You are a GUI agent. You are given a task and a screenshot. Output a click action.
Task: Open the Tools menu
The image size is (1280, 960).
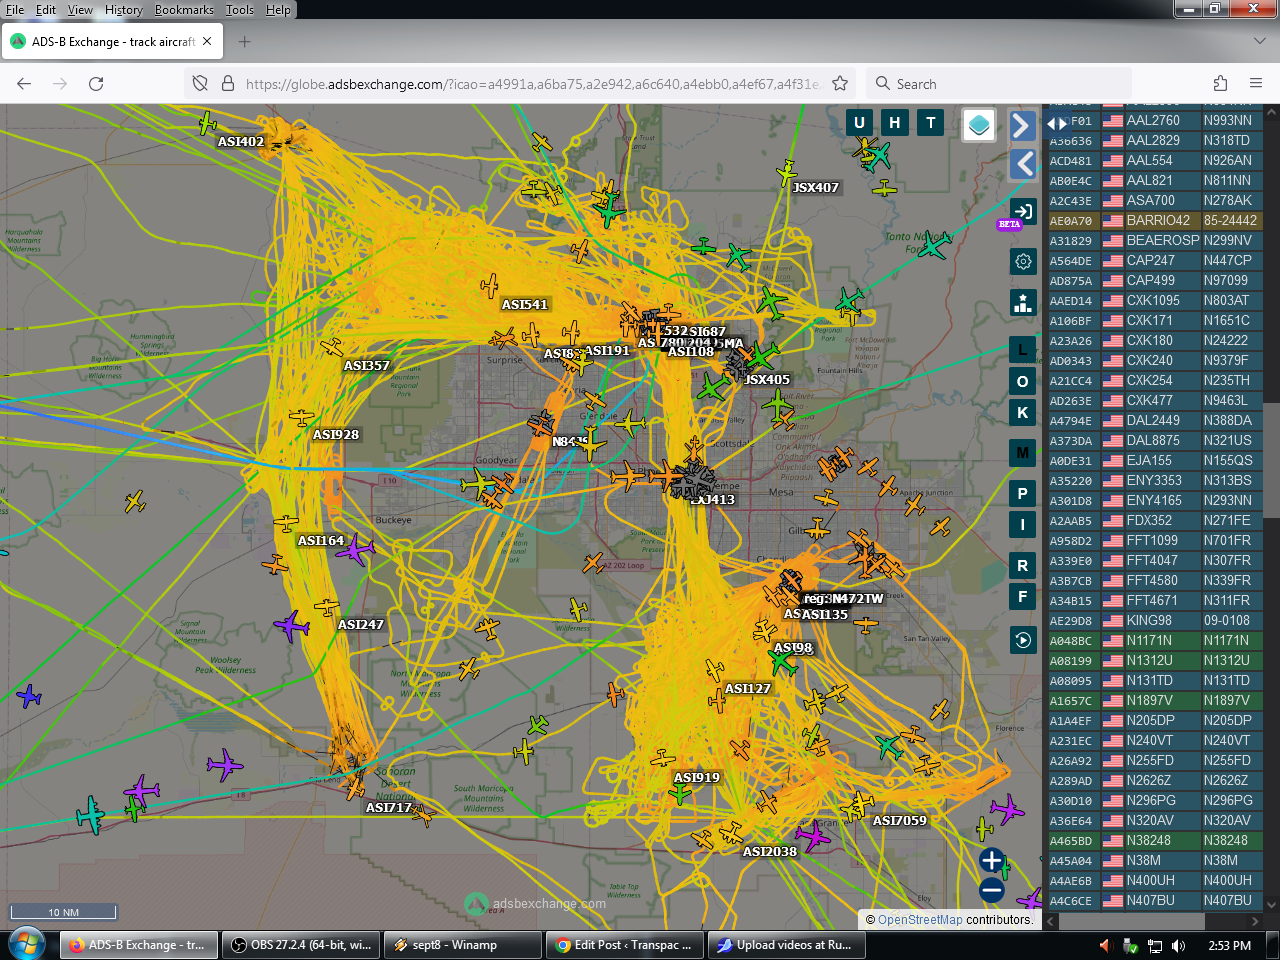[240, 10]
